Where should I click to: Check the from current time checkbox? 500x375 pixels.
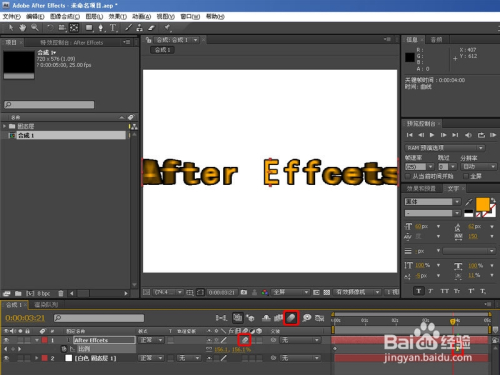tap(408, 176)
